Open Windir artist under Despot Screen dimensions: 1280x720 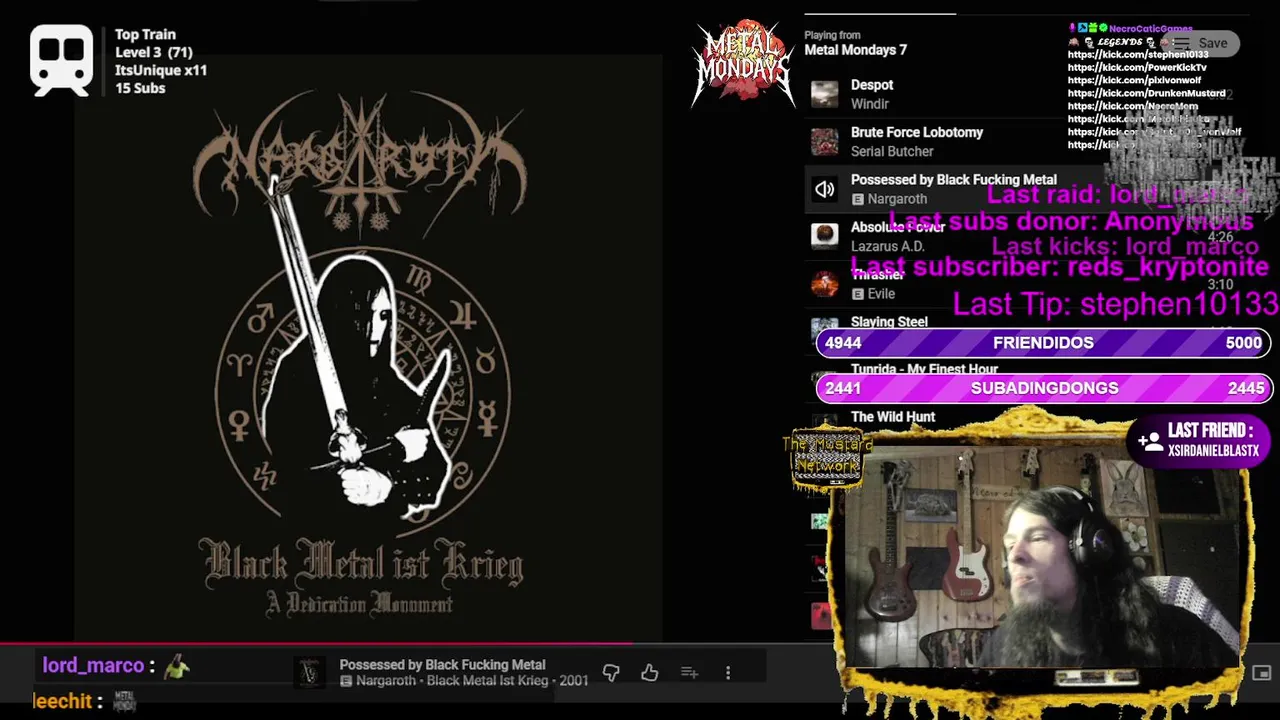coord(870,104)
